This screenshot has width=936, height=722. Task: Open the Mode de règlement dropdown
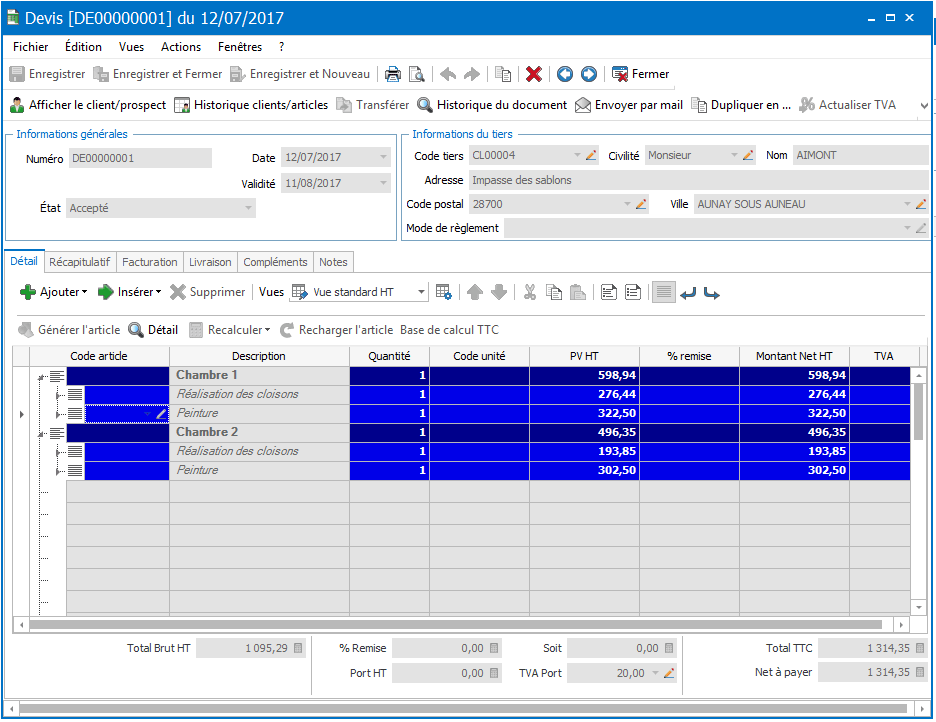907,228
